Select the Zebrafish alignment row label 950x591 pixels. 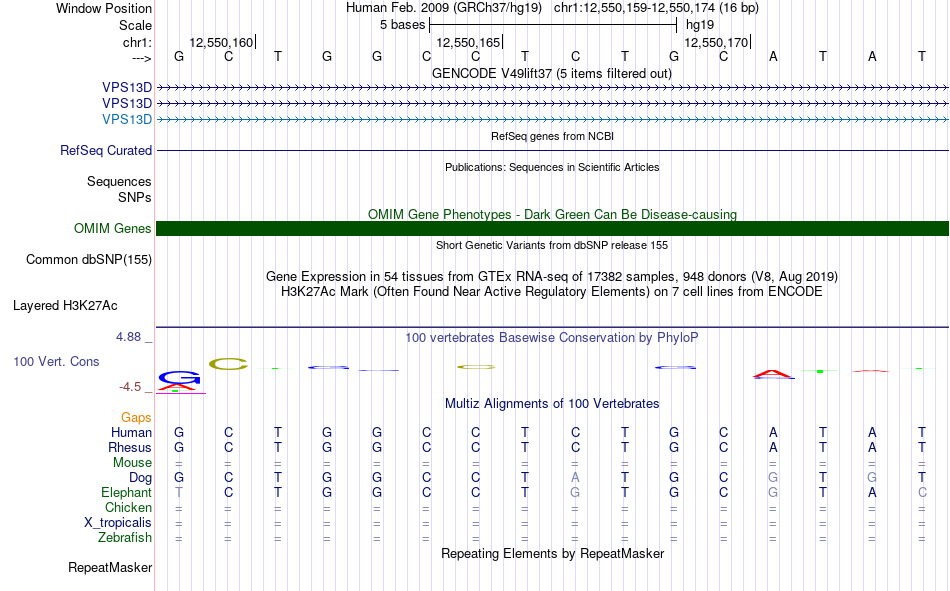click(x=125, y=538)
